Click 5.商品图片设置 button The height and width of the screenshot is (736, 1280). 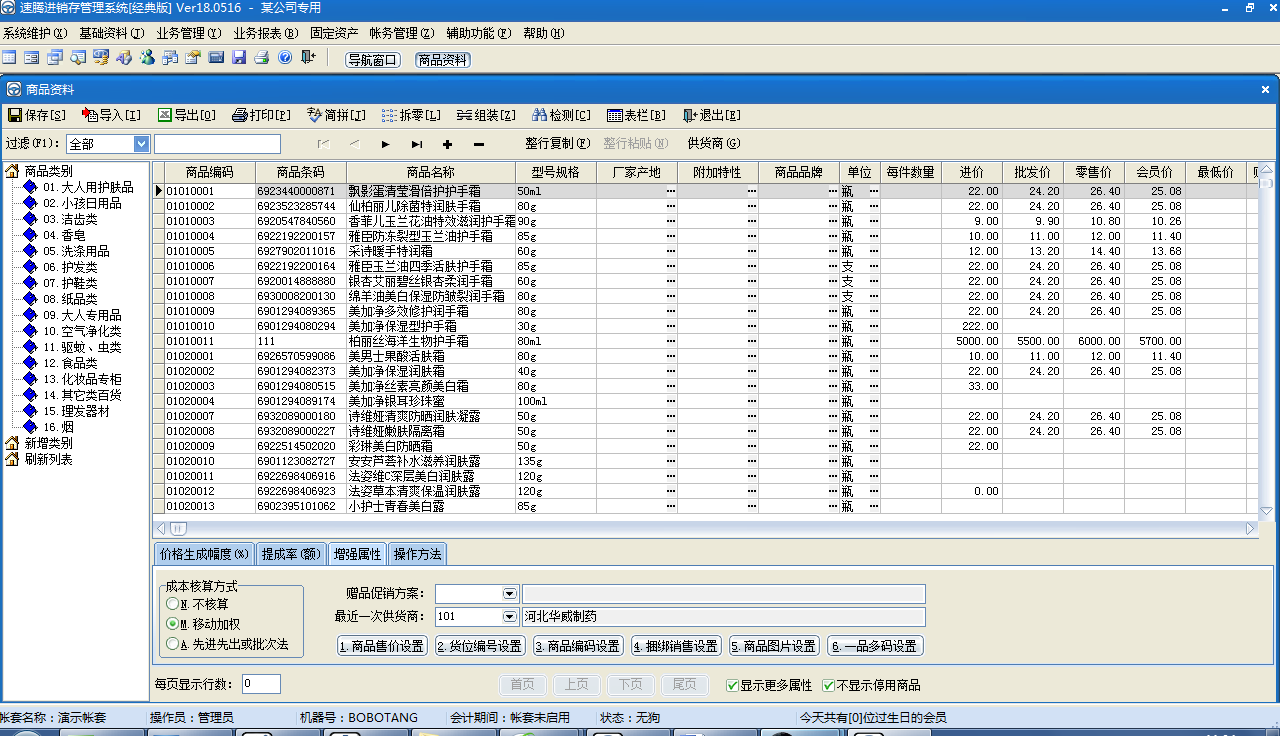pos(774,646)
